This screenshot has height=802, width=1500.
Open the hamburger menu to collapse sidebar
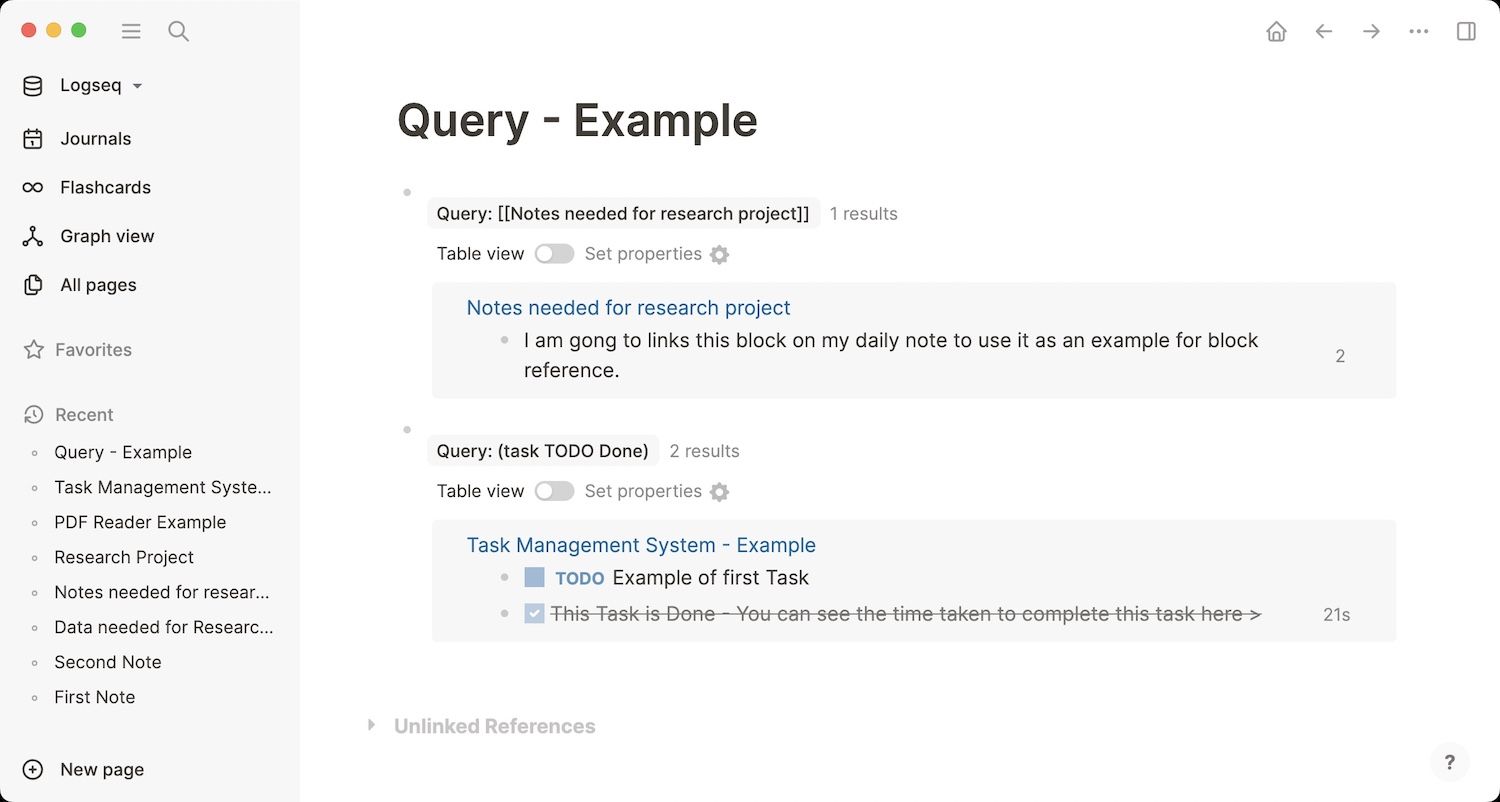131,31
